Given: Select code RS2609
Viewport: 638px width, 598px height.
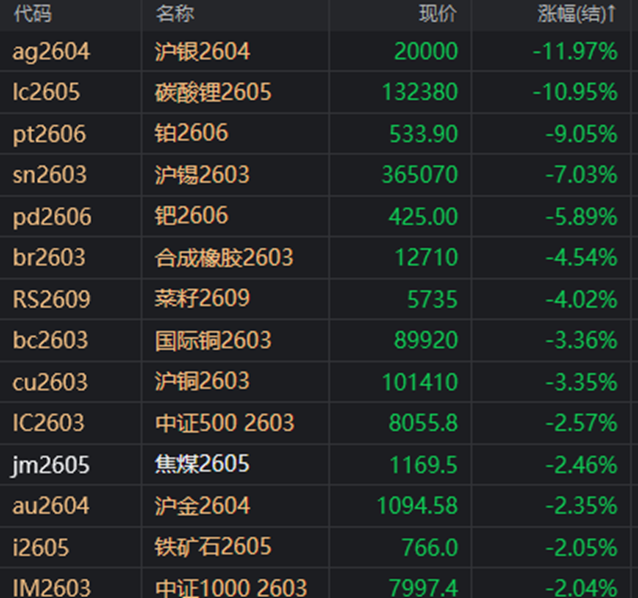Looking at the screenshot, I should (x=51, y=299).
